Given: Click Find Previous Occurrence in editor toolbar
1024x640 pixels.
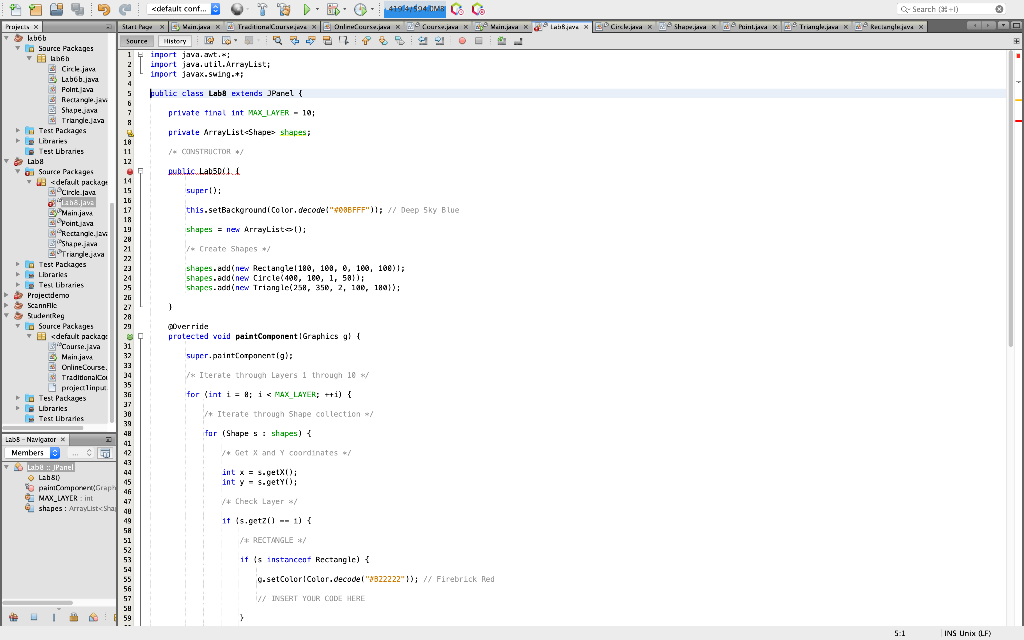Looking at the screenshot, I should [x=294, y=38].
